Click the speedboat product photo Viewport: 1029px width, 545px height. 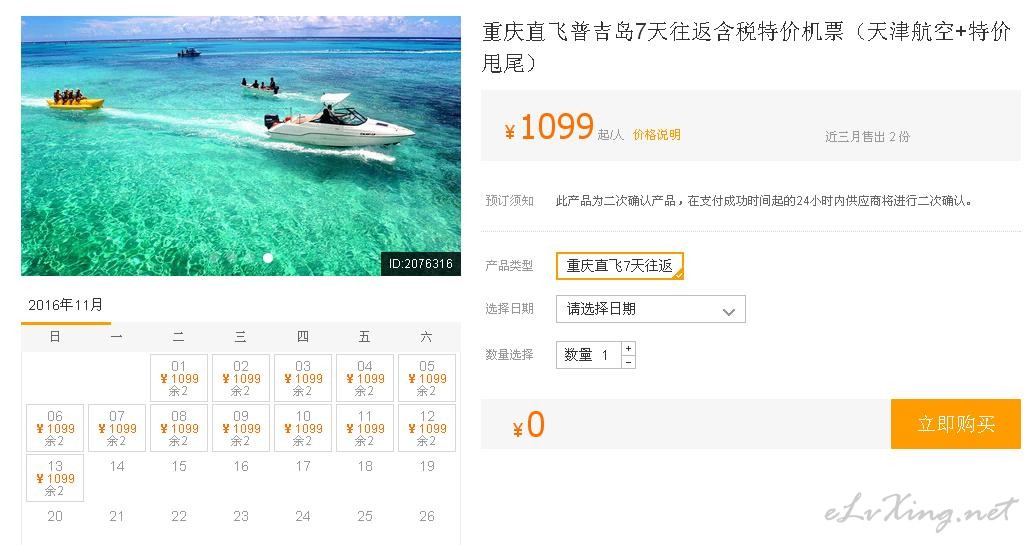[241, 146]
